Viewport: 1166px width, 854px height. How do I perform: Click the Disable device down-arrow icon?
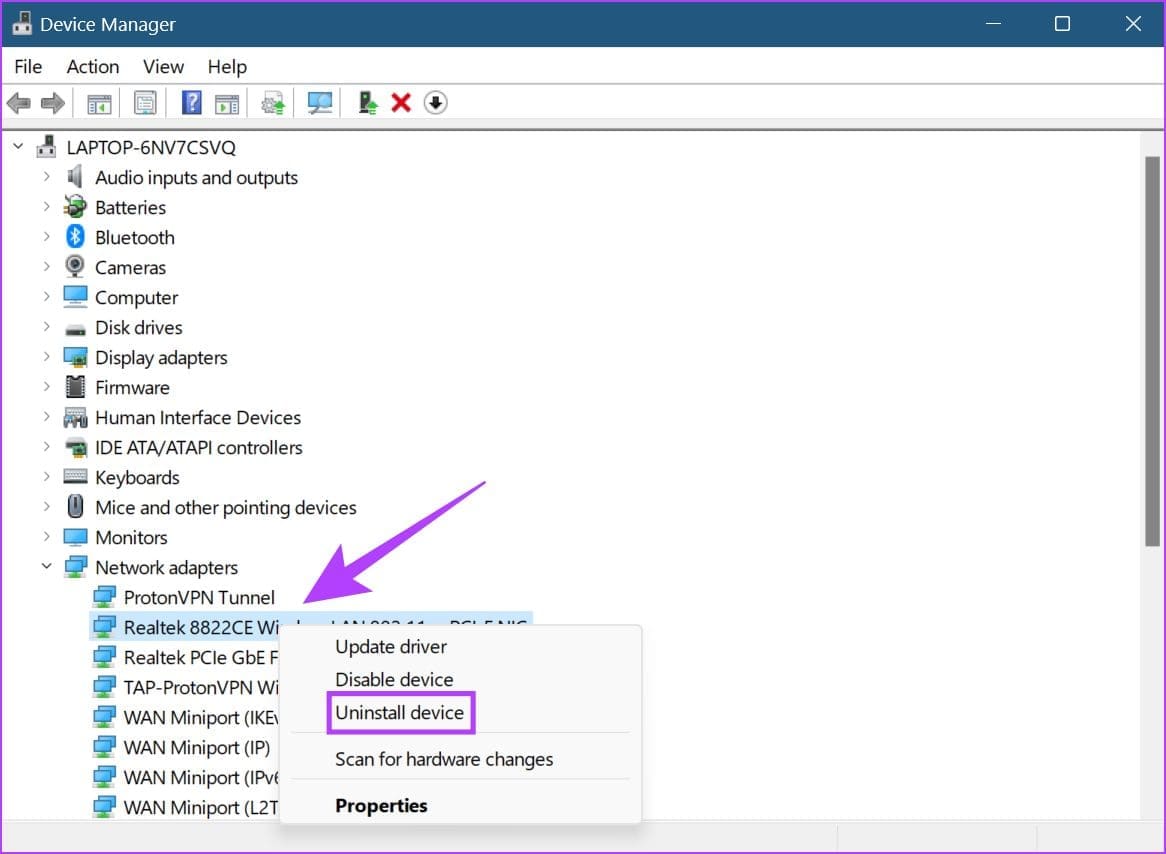pos(435,103)
